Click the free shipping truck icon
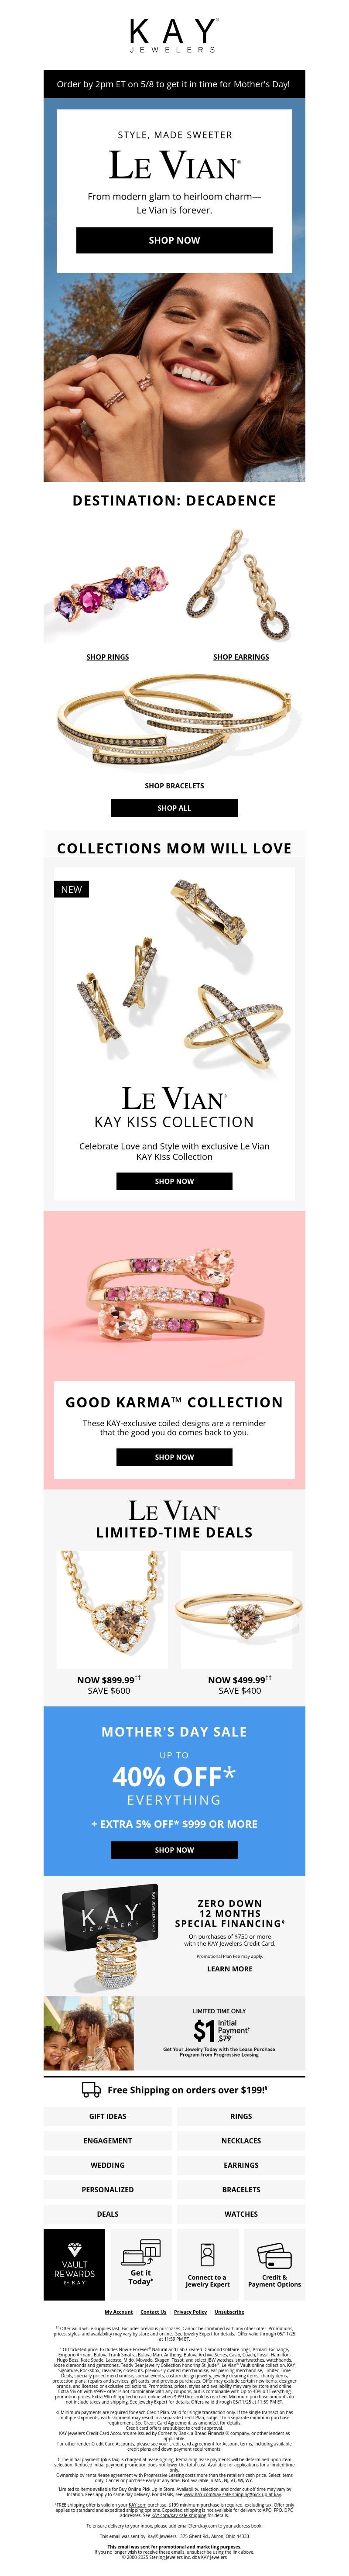 pos(91,2090)
